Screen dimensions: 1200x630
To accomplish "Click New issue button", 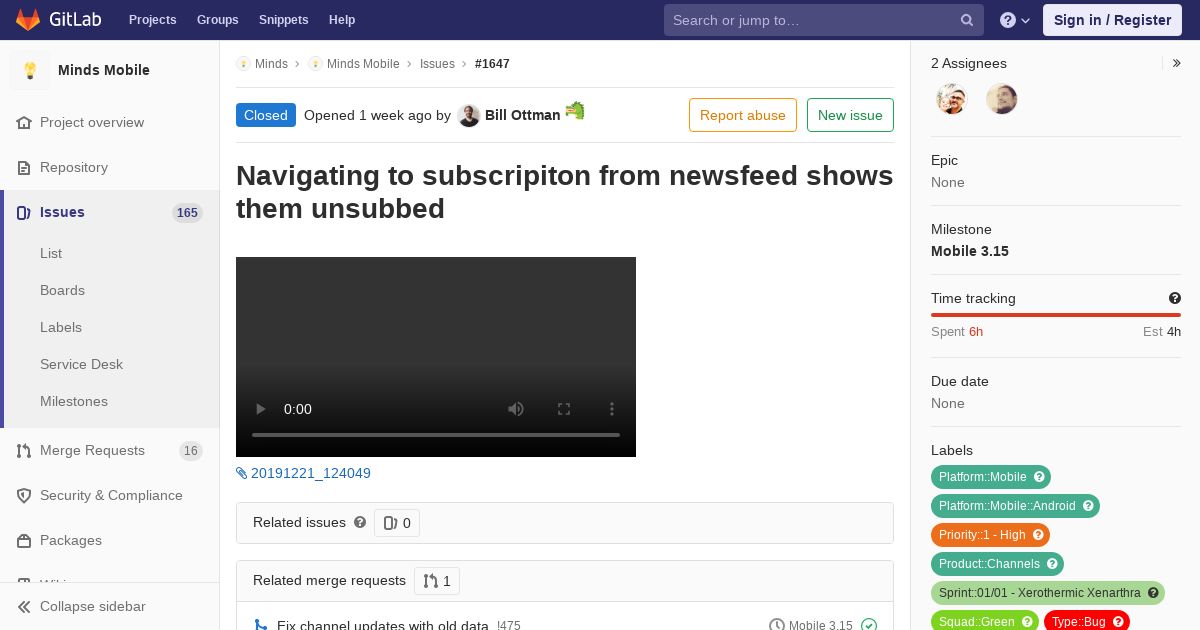I will point(850,115).
